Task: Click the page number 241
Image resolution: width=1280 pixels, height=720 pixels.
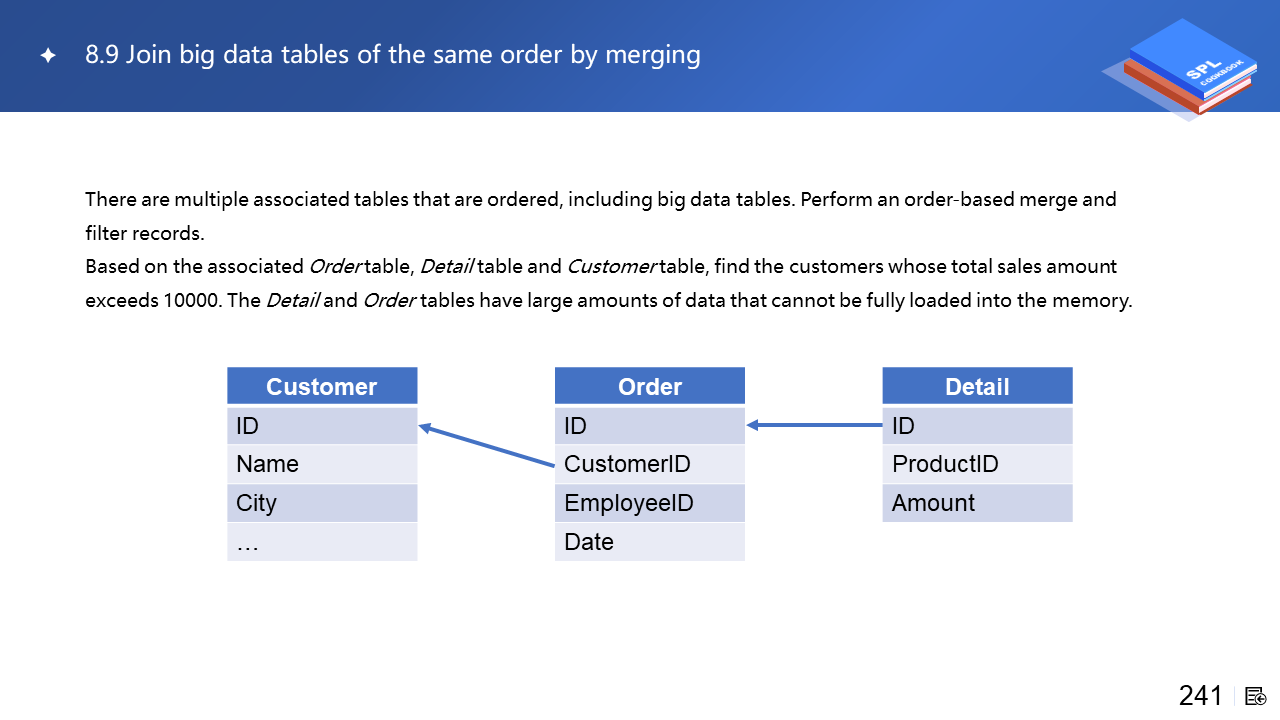Action: (x=1200, y=696)
